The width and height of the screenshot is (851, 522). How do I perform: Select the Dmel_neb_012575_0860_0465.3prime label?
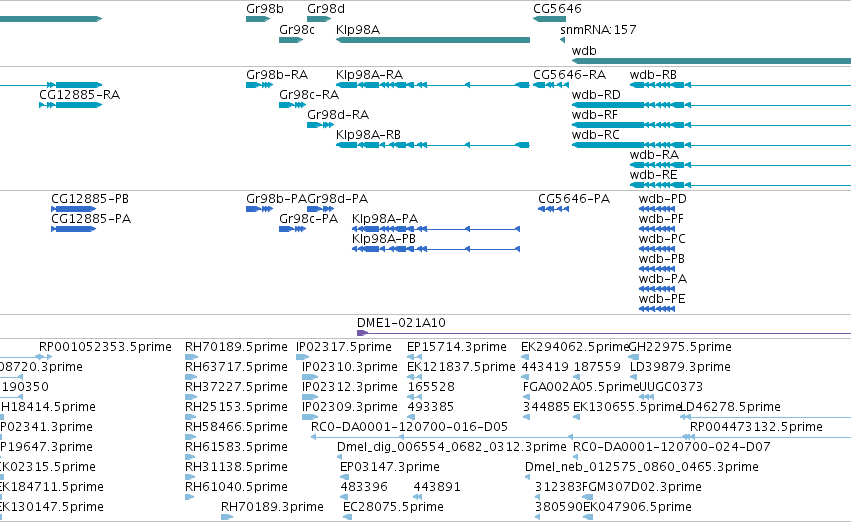(x=642, y=467)
